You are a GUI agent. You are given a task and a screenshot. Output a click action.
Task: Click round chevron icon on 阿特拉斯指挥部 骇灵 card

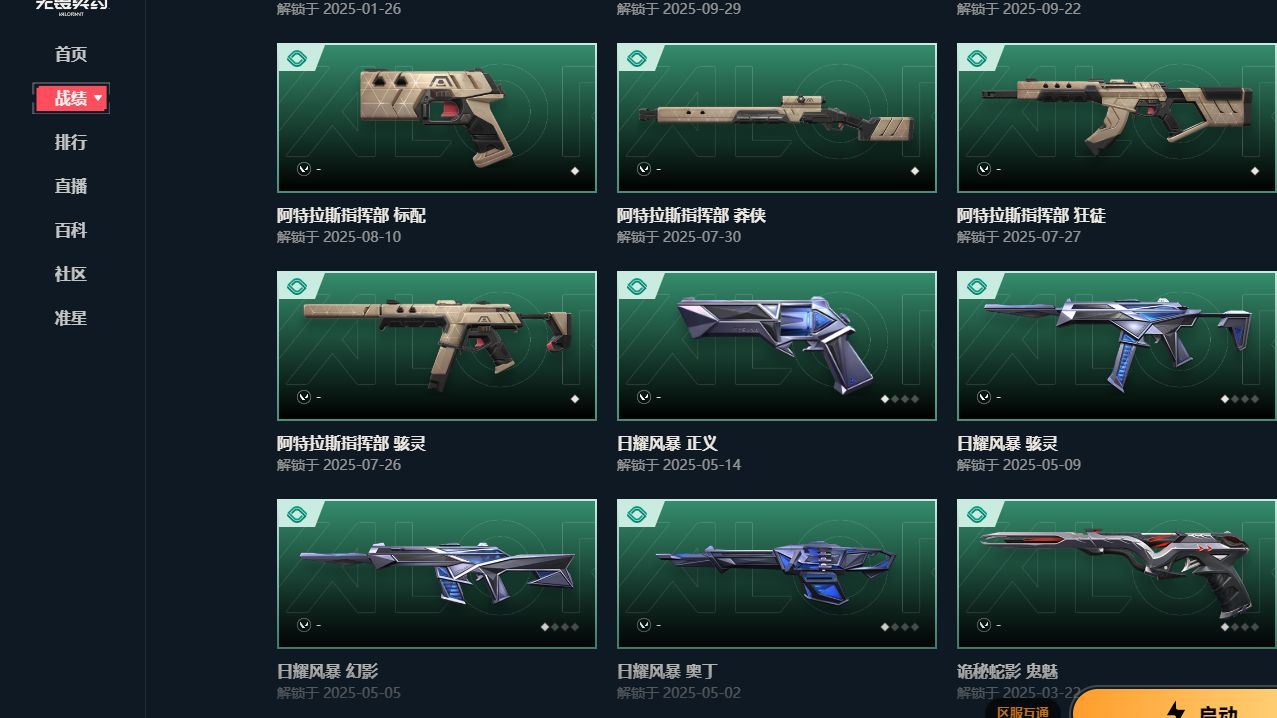point(304,397)
